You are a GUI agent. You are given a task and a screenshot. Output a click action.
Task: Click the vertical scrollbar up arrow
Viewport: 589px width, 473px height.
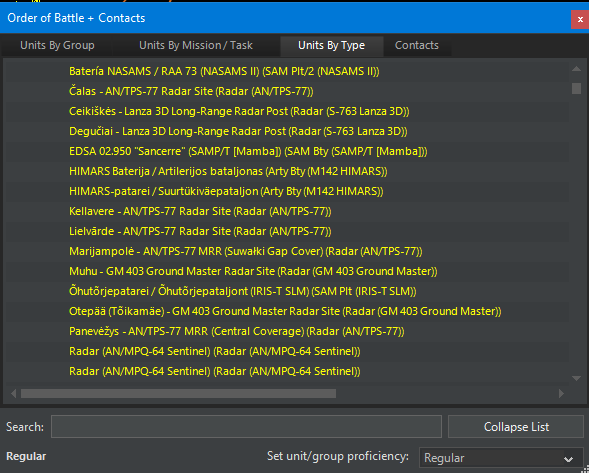(576, 69)
